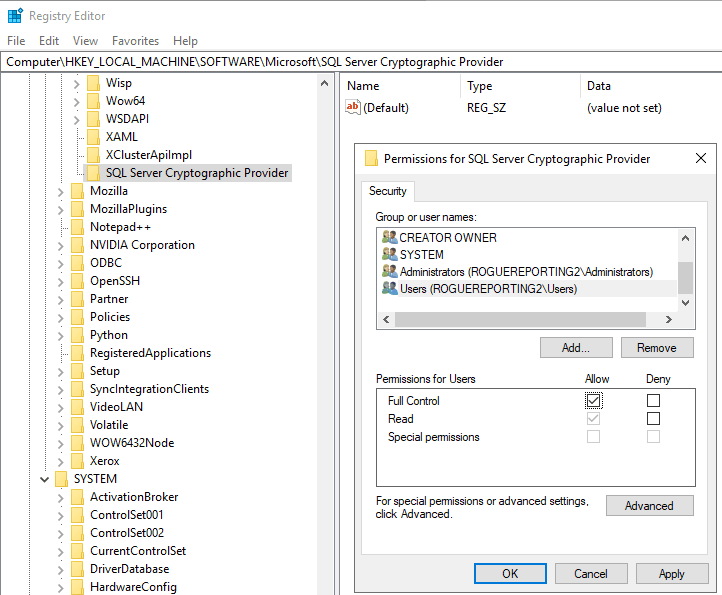Toggle Deny for Special permissions
722x595 pixels.
click(653, 437)
